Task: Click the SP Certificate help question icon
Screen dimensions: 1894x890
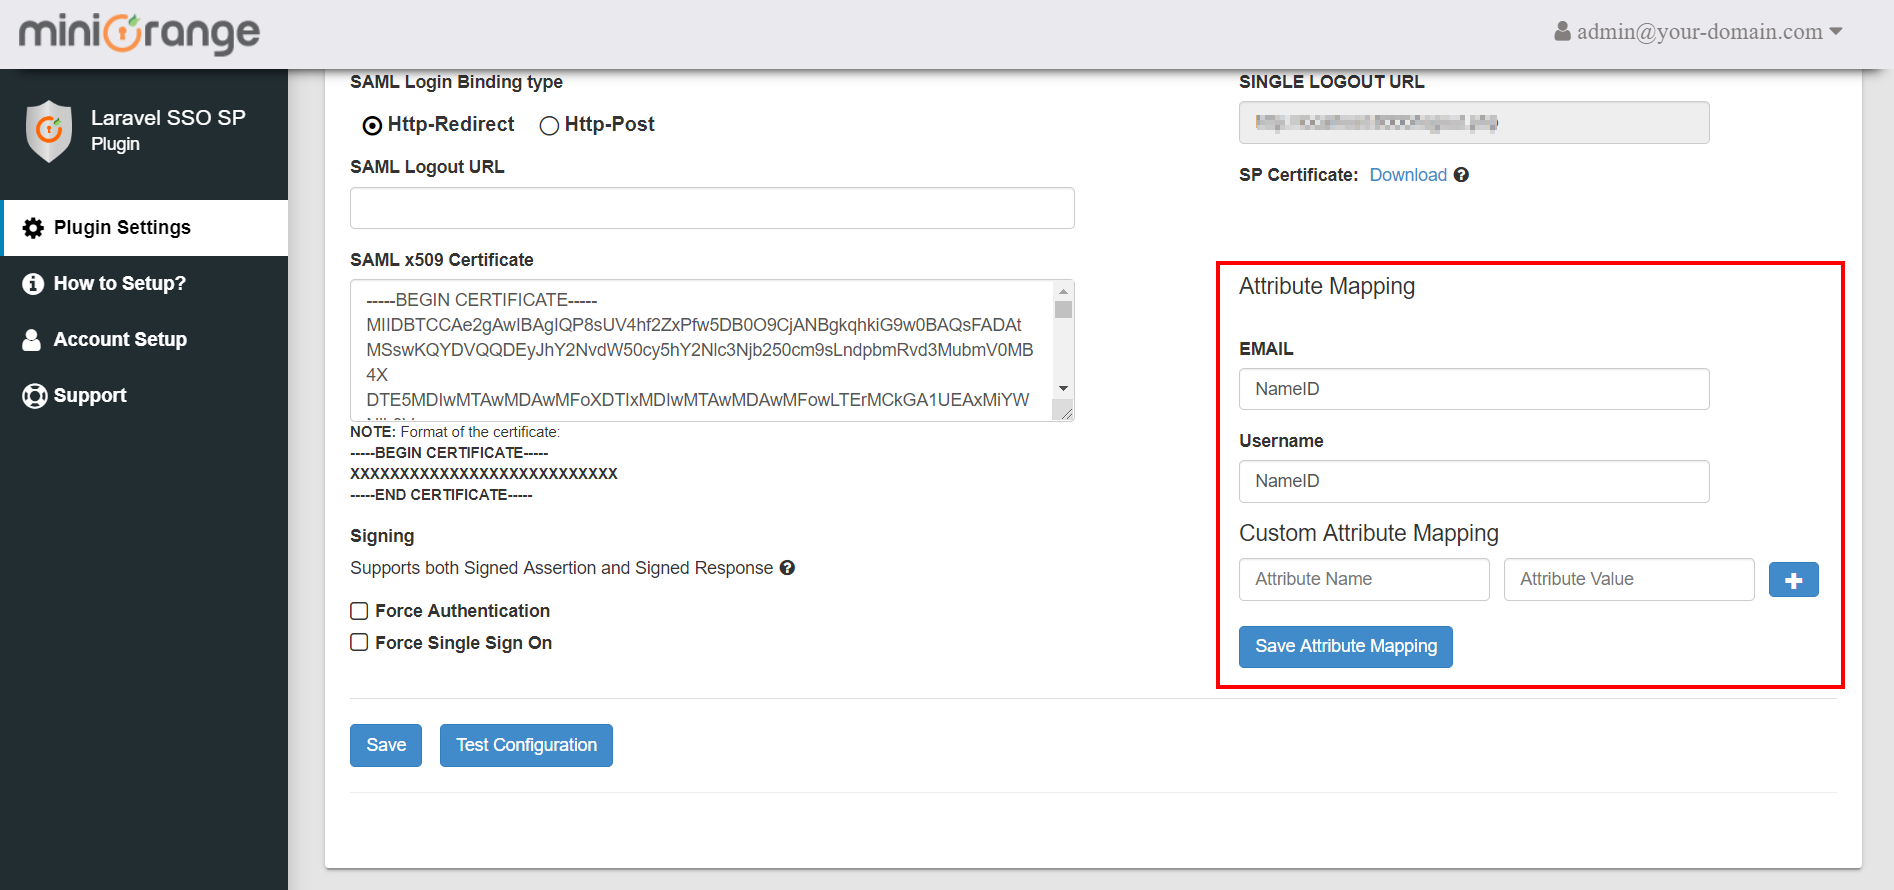Action: click(1461, 175)
